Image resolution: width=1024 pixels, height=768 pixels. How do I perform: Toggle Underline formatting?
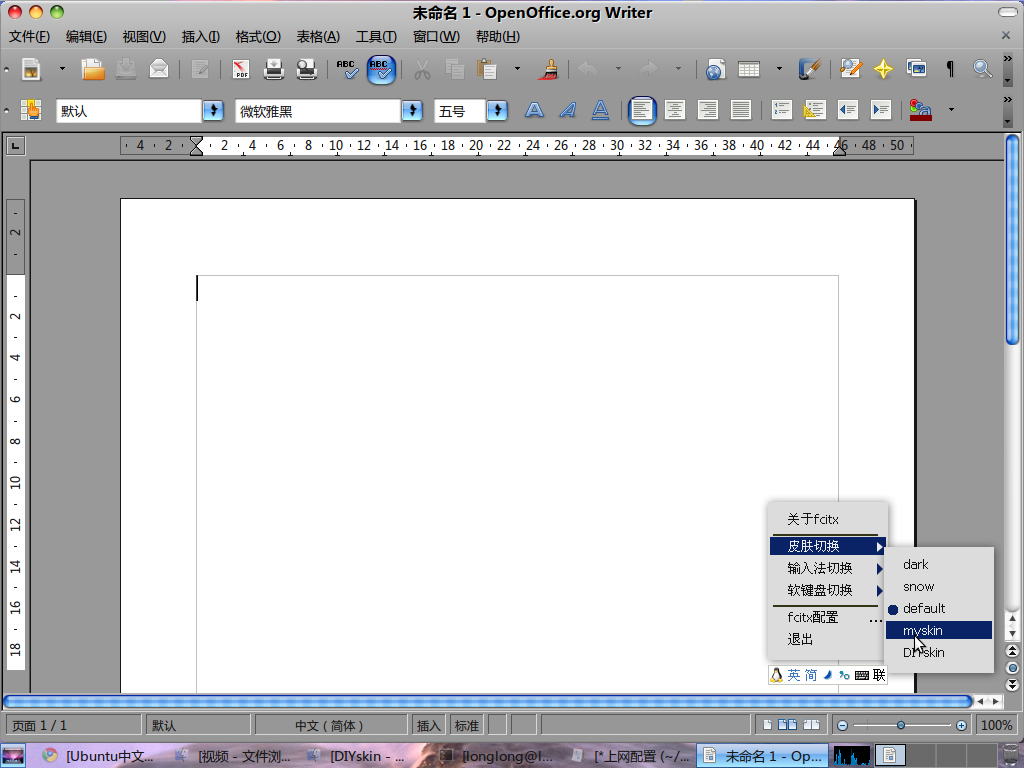600,110
